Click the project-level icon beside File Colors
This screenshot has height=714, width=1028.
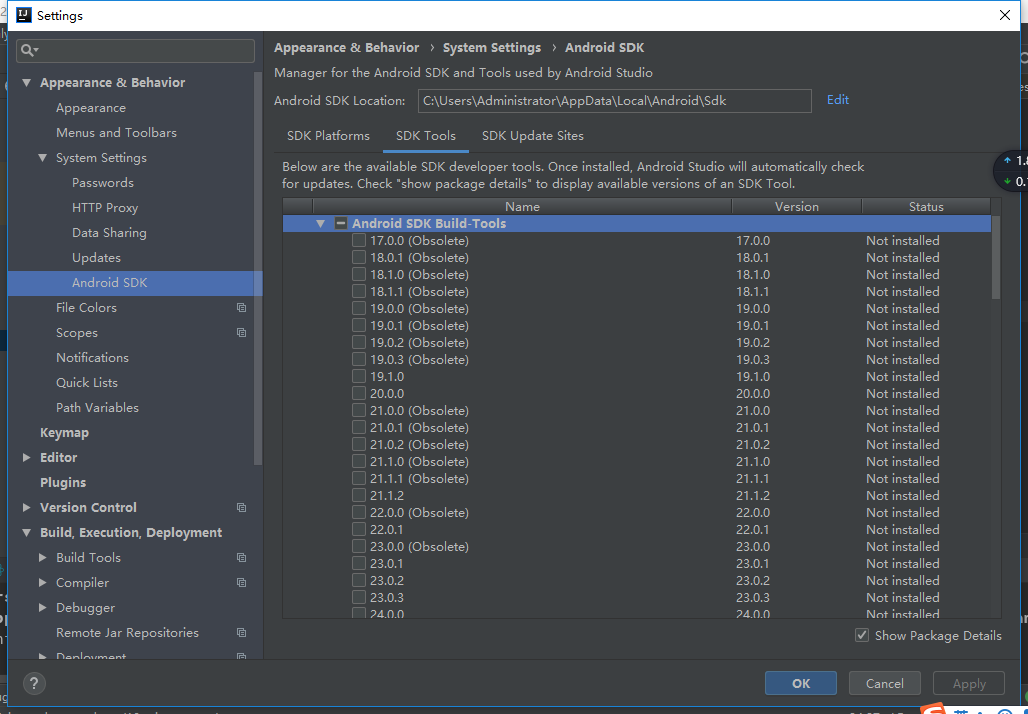point(241,307)
